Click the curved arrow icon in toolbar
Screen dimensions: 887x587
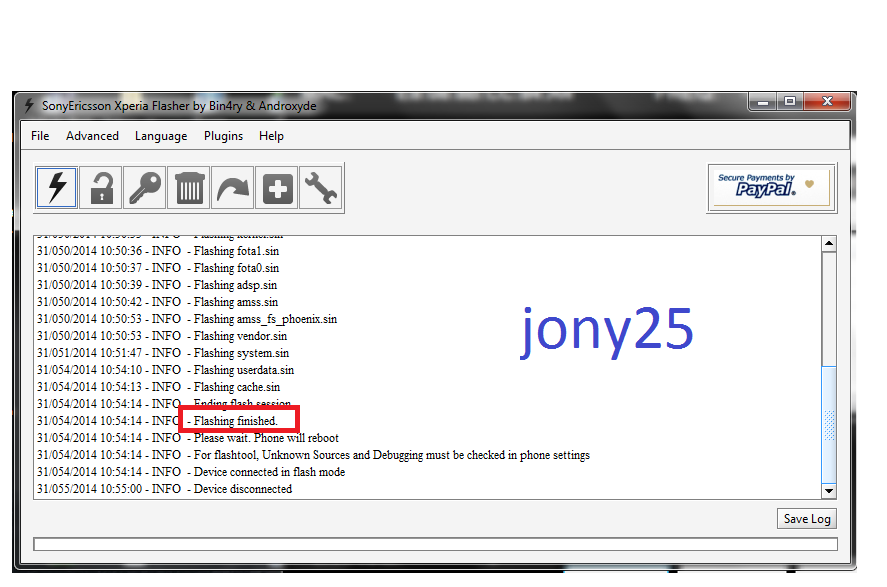click(233, 188)
